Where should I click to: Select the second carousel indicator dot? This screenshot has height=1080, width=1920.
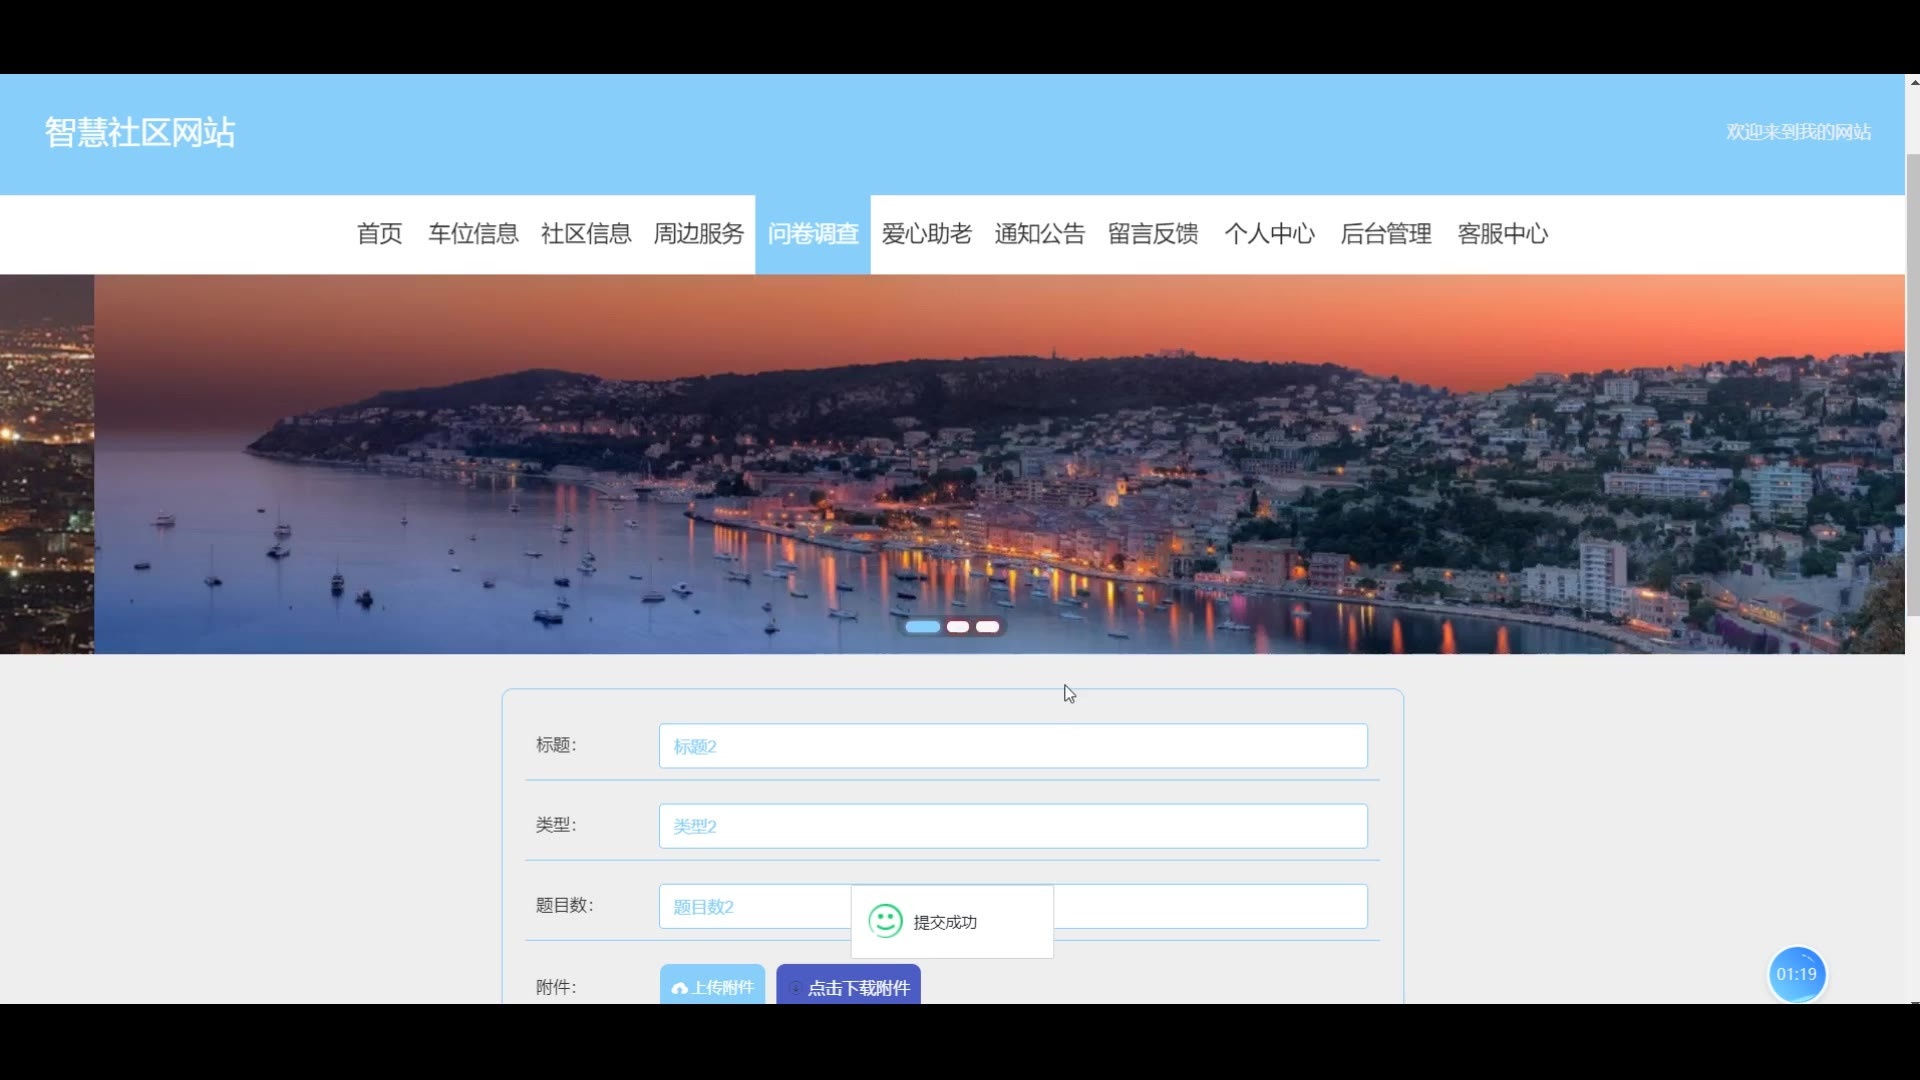(957, 627)
